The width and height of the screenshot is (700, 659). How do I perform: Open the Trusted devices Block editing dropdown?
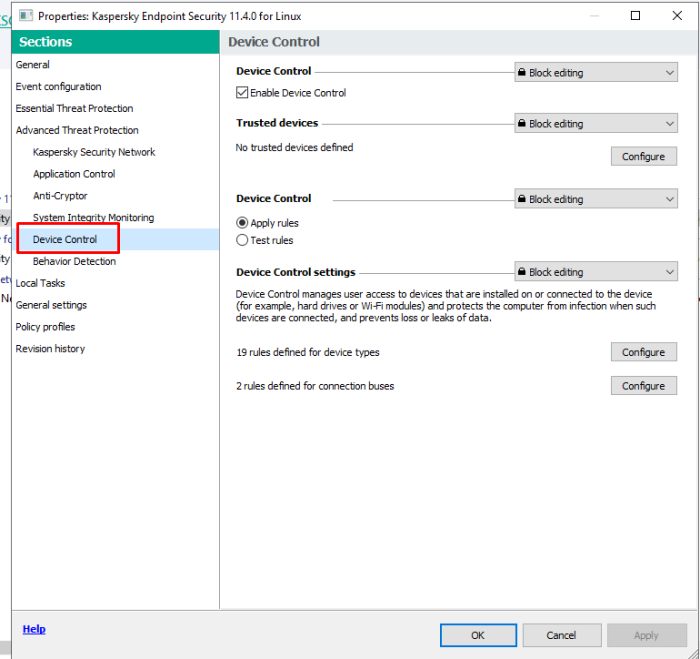(x=596, y=123)
